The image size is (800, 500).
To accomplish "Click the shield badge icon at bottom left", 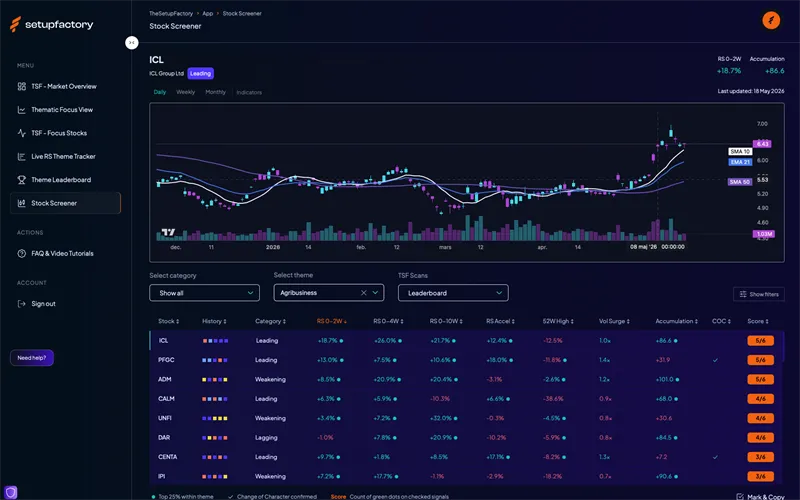I will (x=11, y=492).
